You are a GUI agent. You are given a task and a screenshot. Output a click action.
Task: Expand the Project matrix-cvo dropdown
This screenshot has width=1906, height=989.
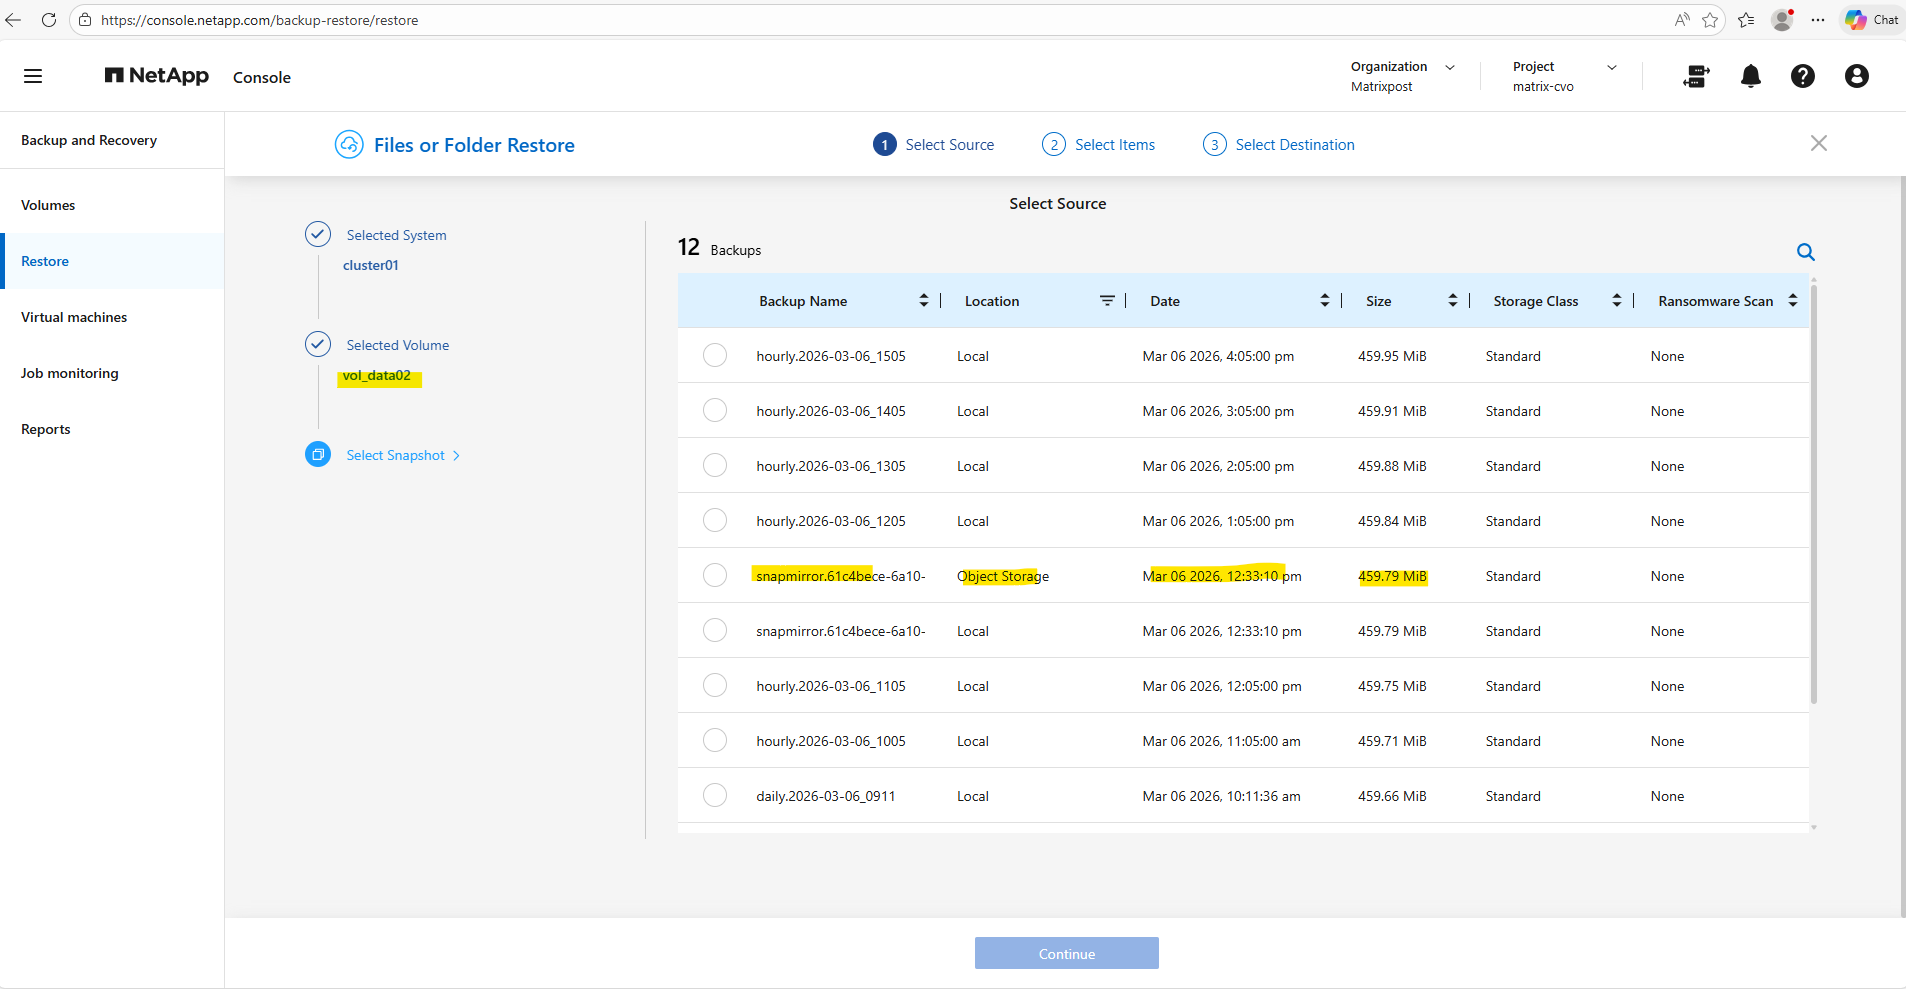click(1611, 67)
